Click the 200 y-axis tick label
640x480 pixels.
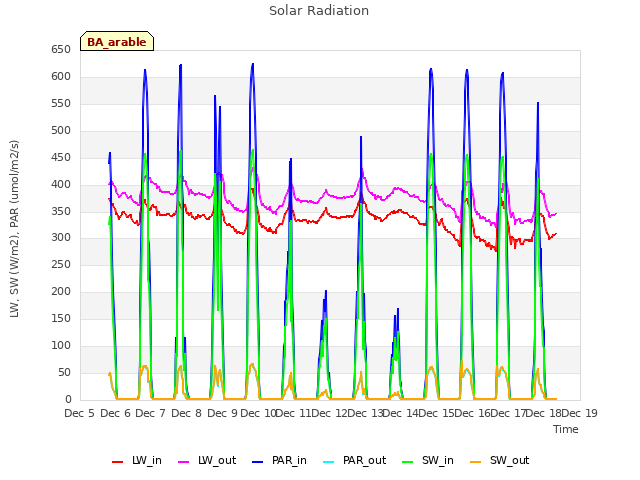(61, 291)
